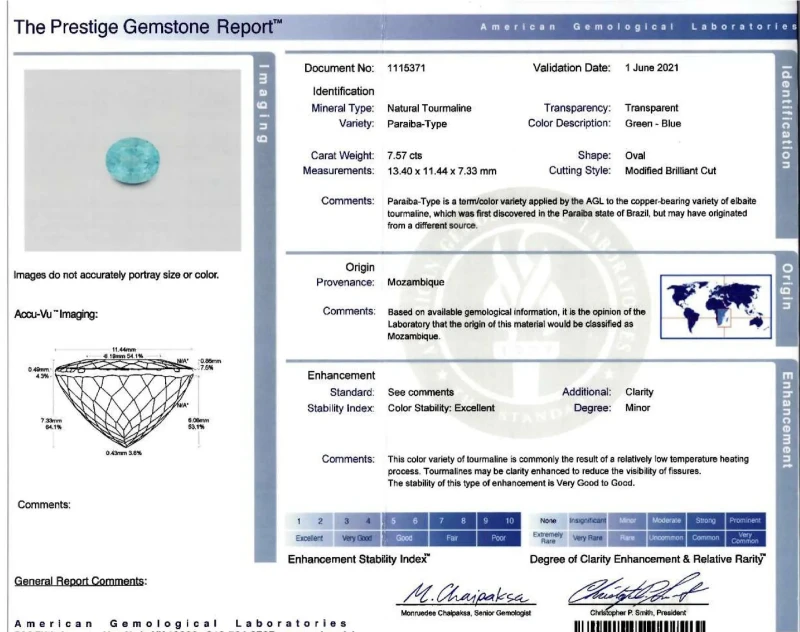Click the world map origin image

point(716,307)
